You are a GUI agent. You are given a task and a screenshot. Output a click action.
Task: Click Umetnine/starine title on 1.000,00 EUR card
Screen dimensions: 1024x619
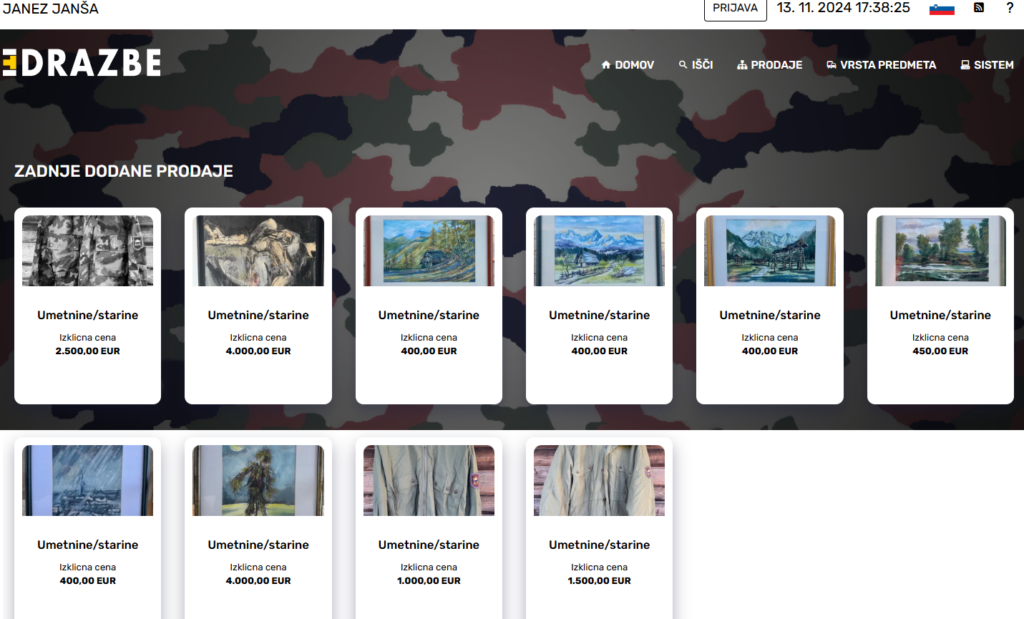click(x=428, y=545)
